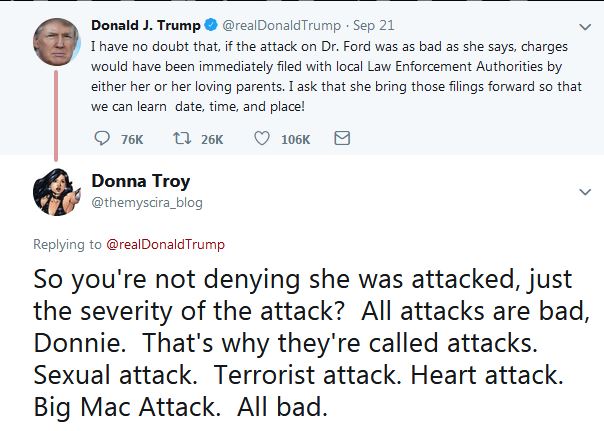Click @realDonaldTrump in Replying to line

[x=165, y=244]
